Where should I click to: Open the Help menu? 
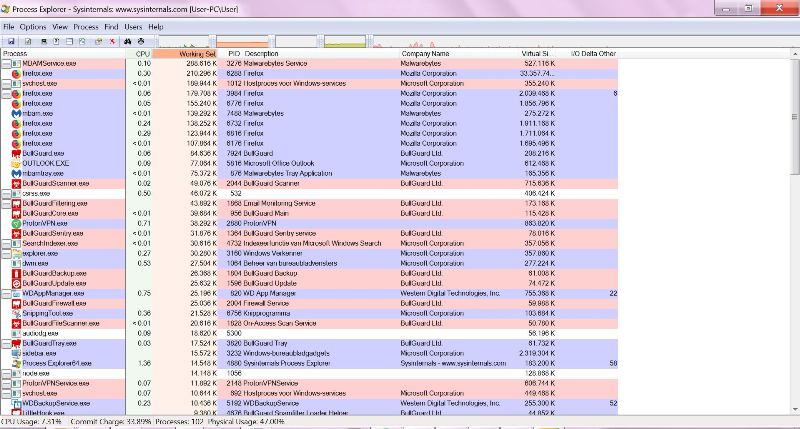(156, 27)
